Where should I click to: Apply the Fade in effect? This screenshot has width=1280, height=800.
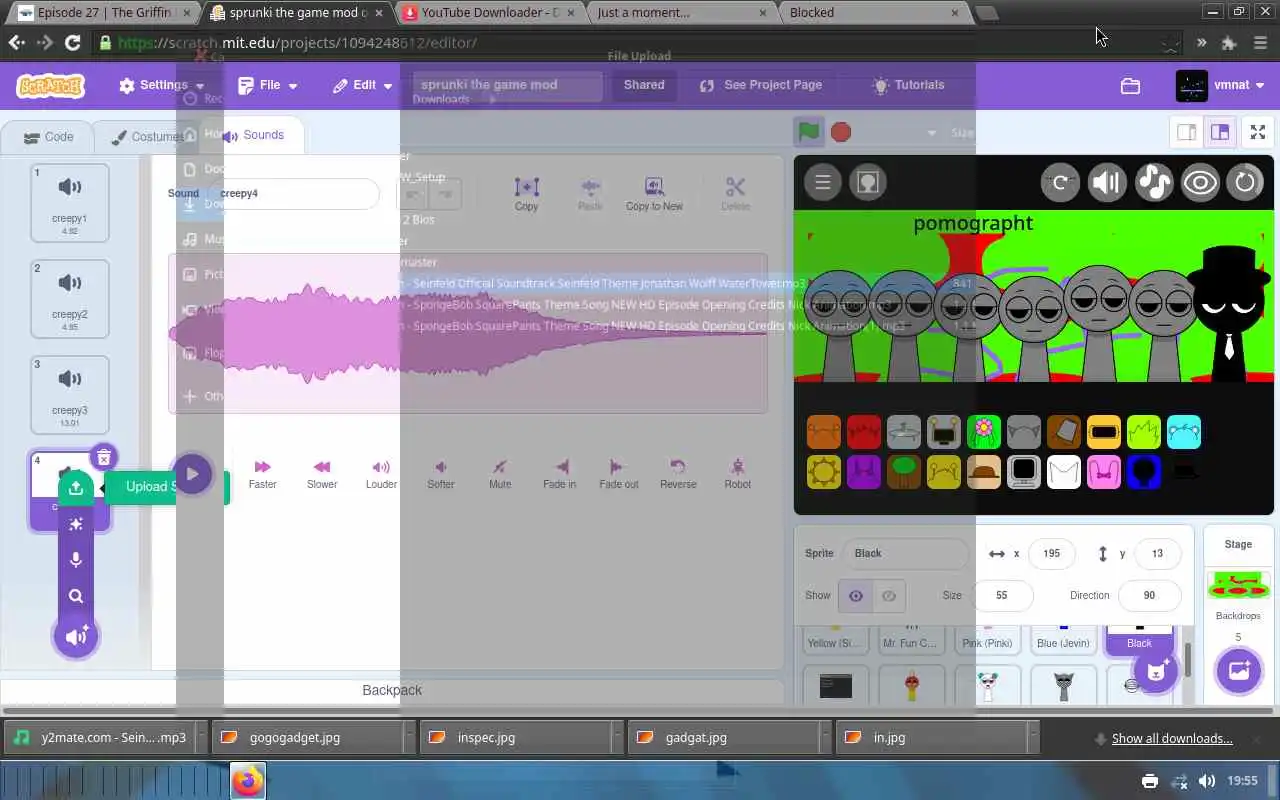click(x=560, y=474)
